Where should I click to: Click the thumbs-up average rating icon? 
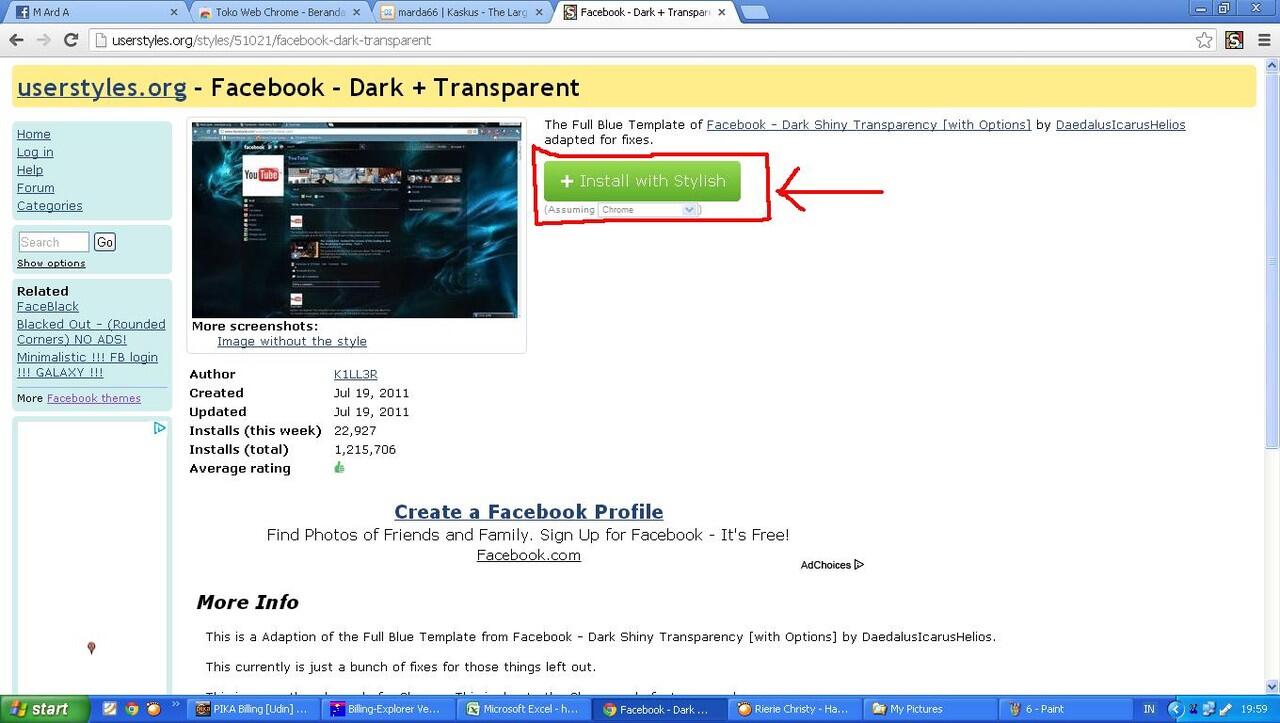click(x=339, y=467)
